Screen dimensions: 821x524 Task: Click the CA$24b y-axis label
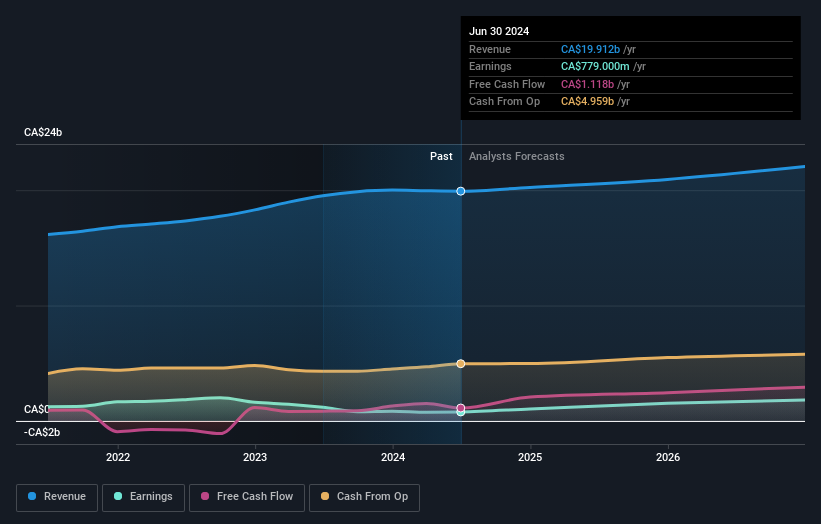43,132
